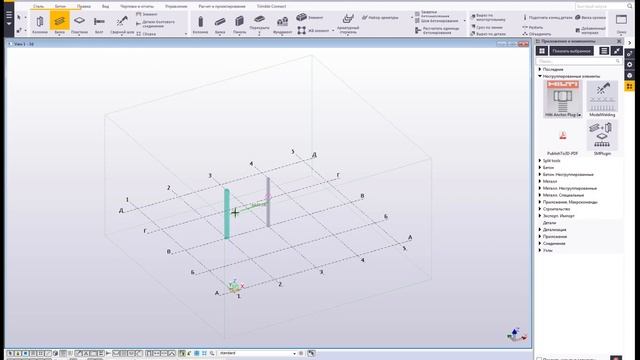Screen dimensions: 640x360
Task: Switch catalog to thumbnail grid view
Action: (x=542, y=51)
